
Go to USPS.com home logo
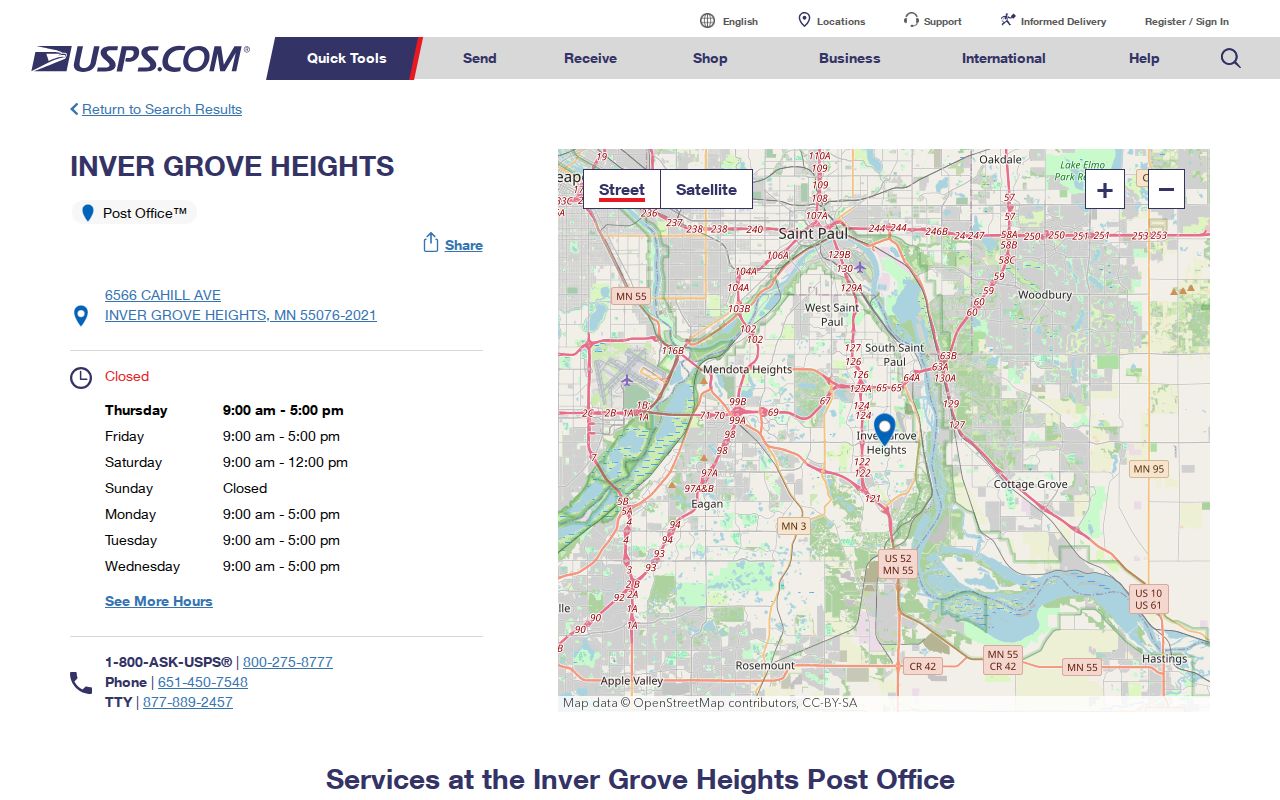pyautogui.click(x=140, y=59)
